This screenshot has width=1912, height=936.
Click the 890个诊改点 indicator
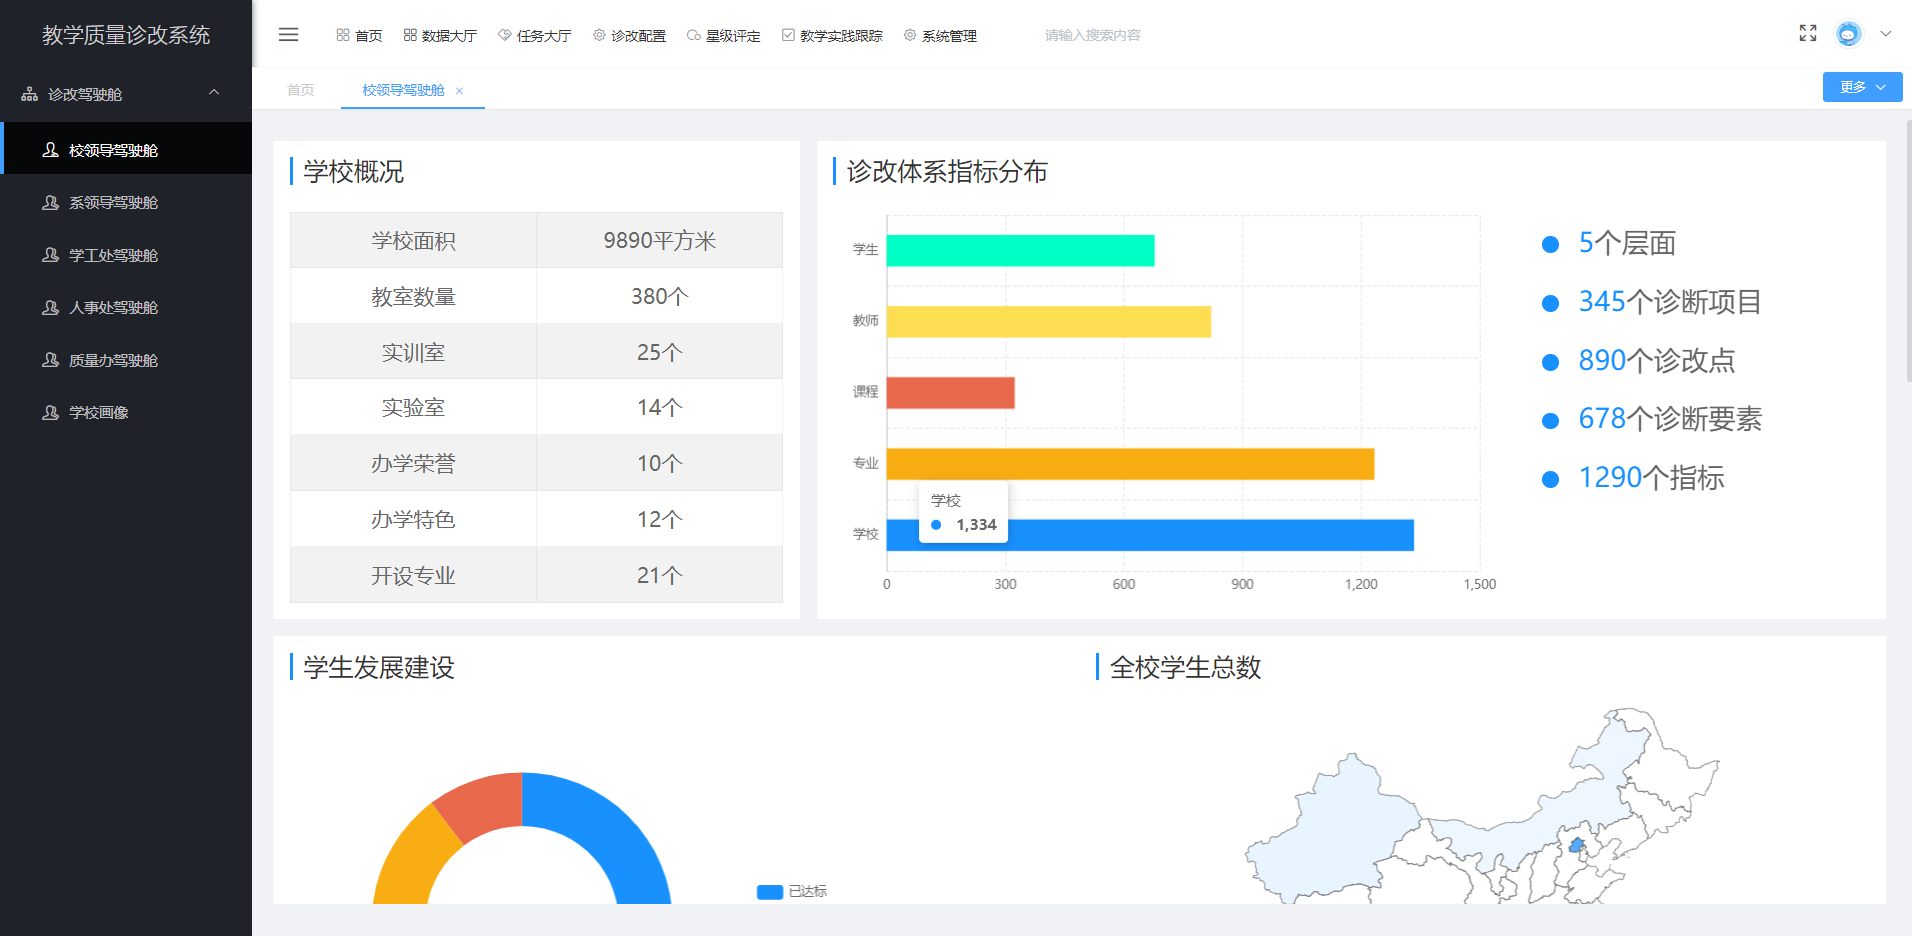tap(1656, 361)
